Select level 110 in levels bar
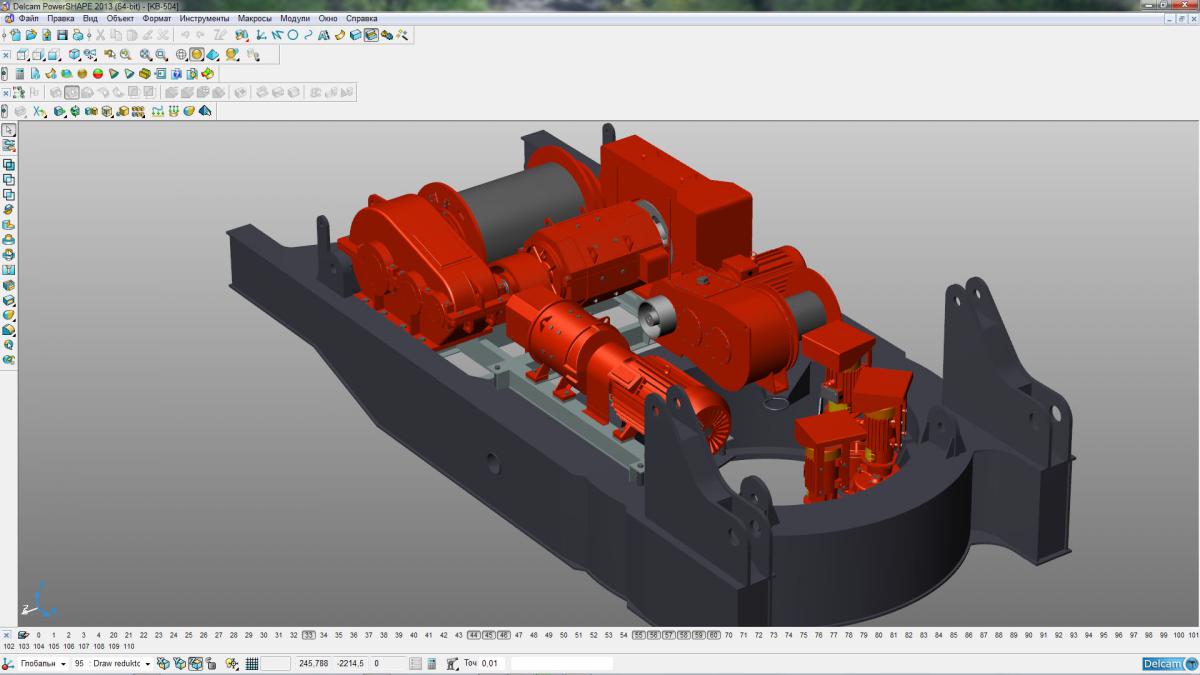The width and height of the screenshot is (1200, 675). 128,647
